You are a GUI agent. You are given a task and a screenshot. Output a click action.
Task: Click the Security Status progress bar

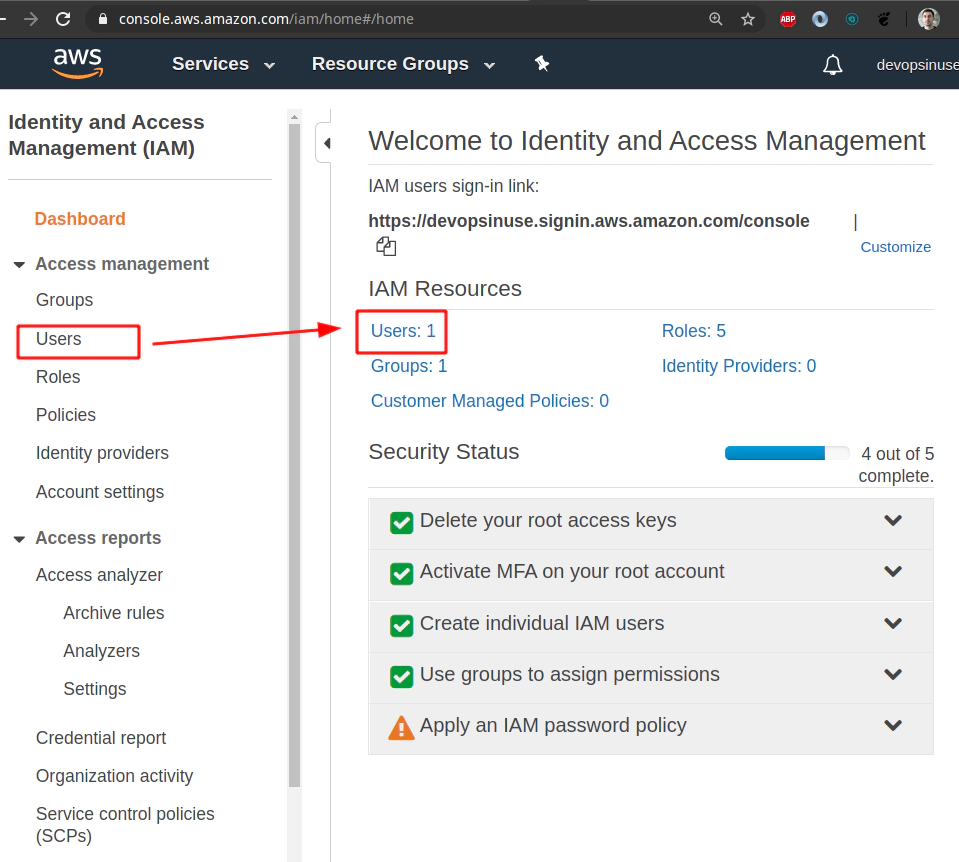coord(787,453)
